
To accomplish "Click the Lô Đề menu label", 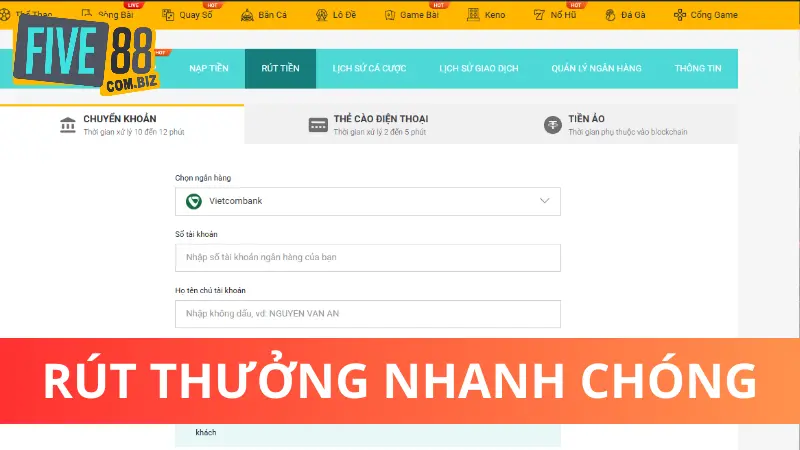I will 344,15.
